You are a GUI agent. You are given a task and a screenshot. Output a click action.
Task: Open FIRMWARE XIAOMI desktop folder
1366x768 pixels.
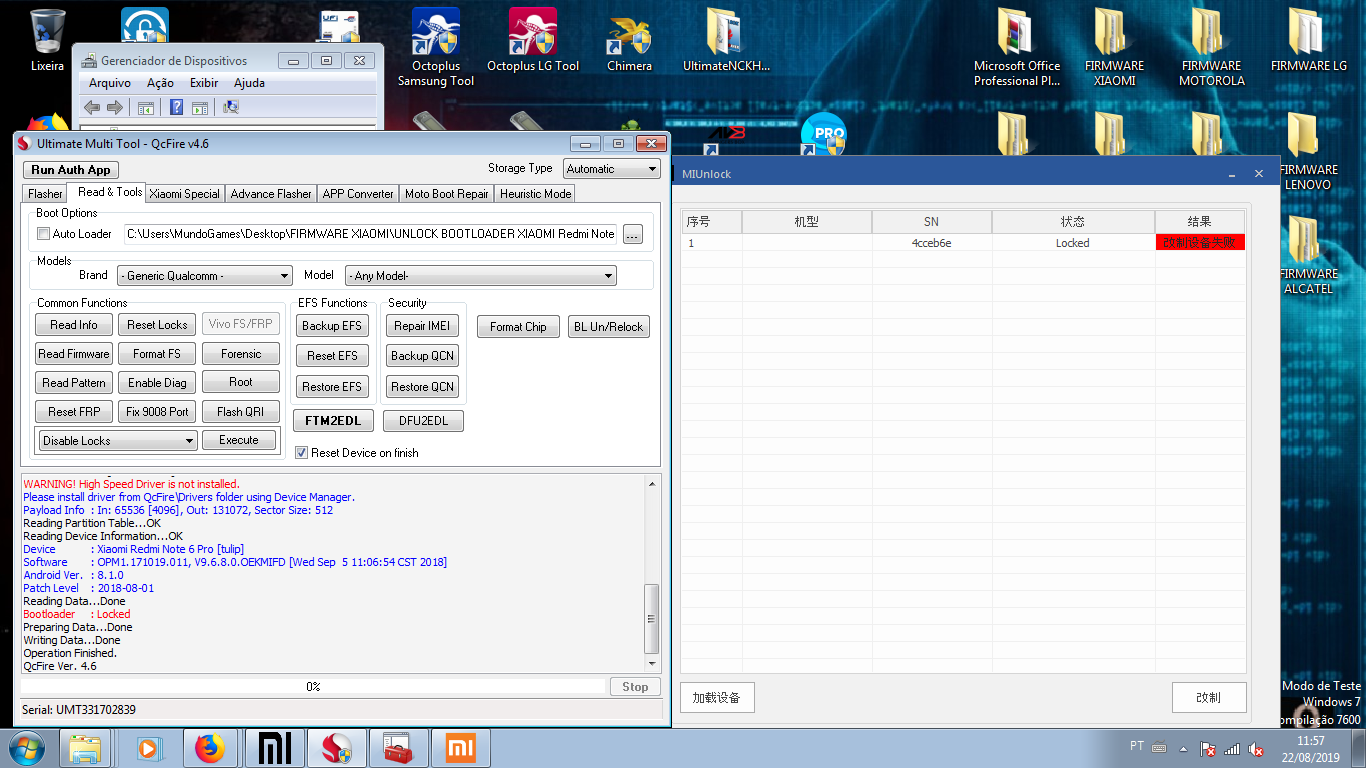(x=1114, y=47)
